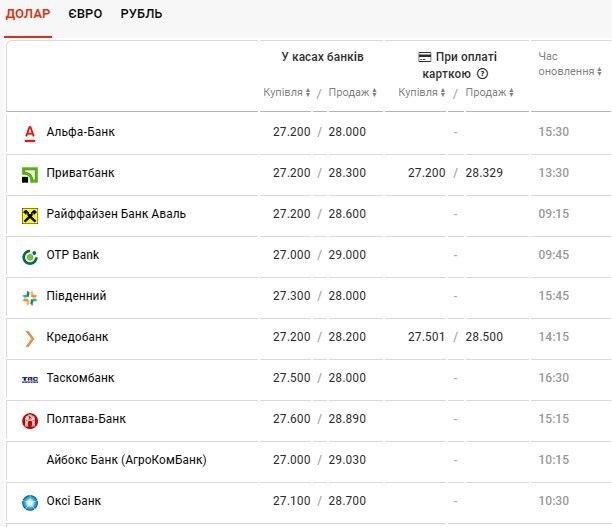
Task: Sort by Купівля under 'У касах банків'
Action: (x=287, y=93)
